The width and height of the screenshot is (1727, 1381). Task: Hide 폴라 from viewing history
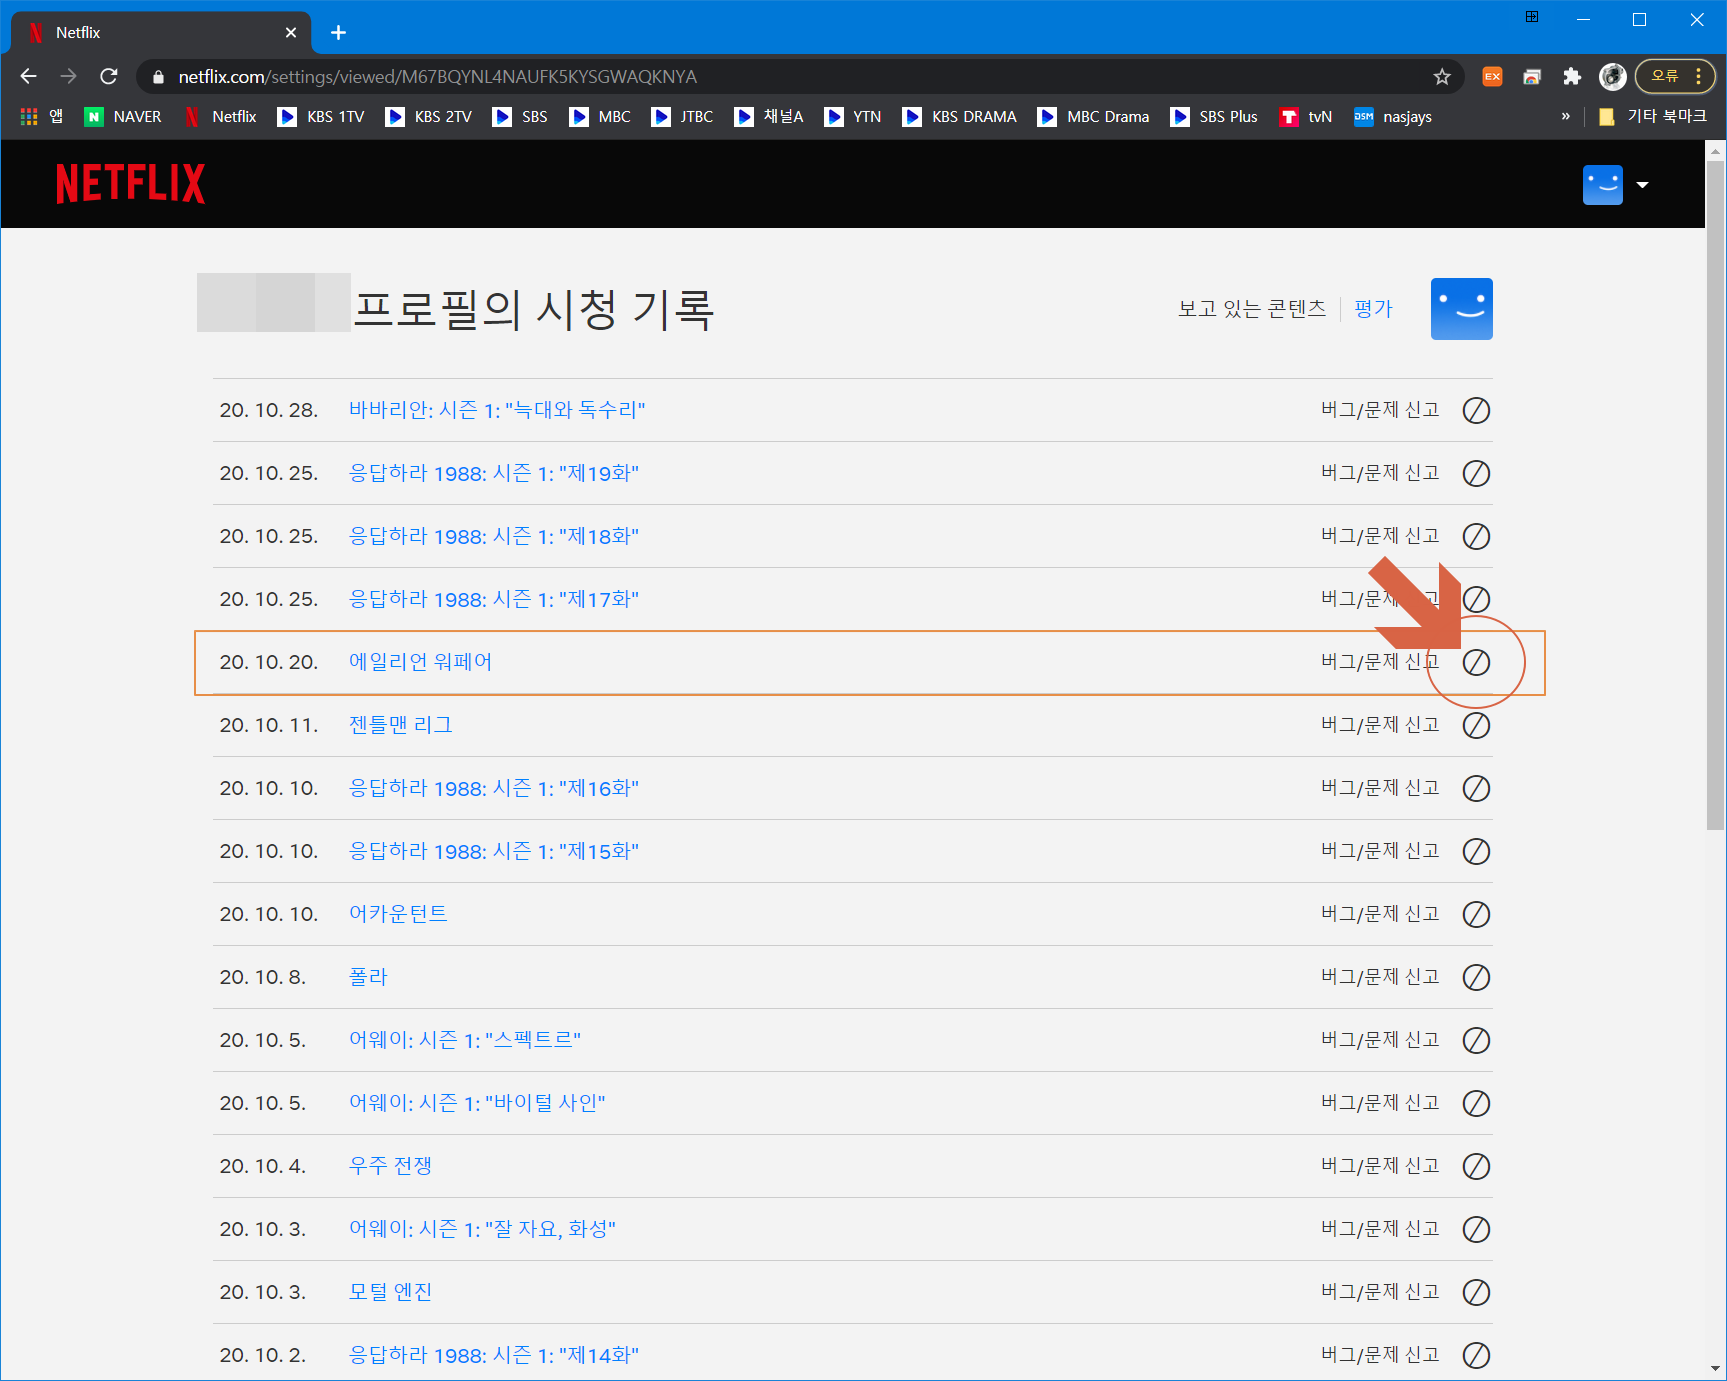point(1476,977)
